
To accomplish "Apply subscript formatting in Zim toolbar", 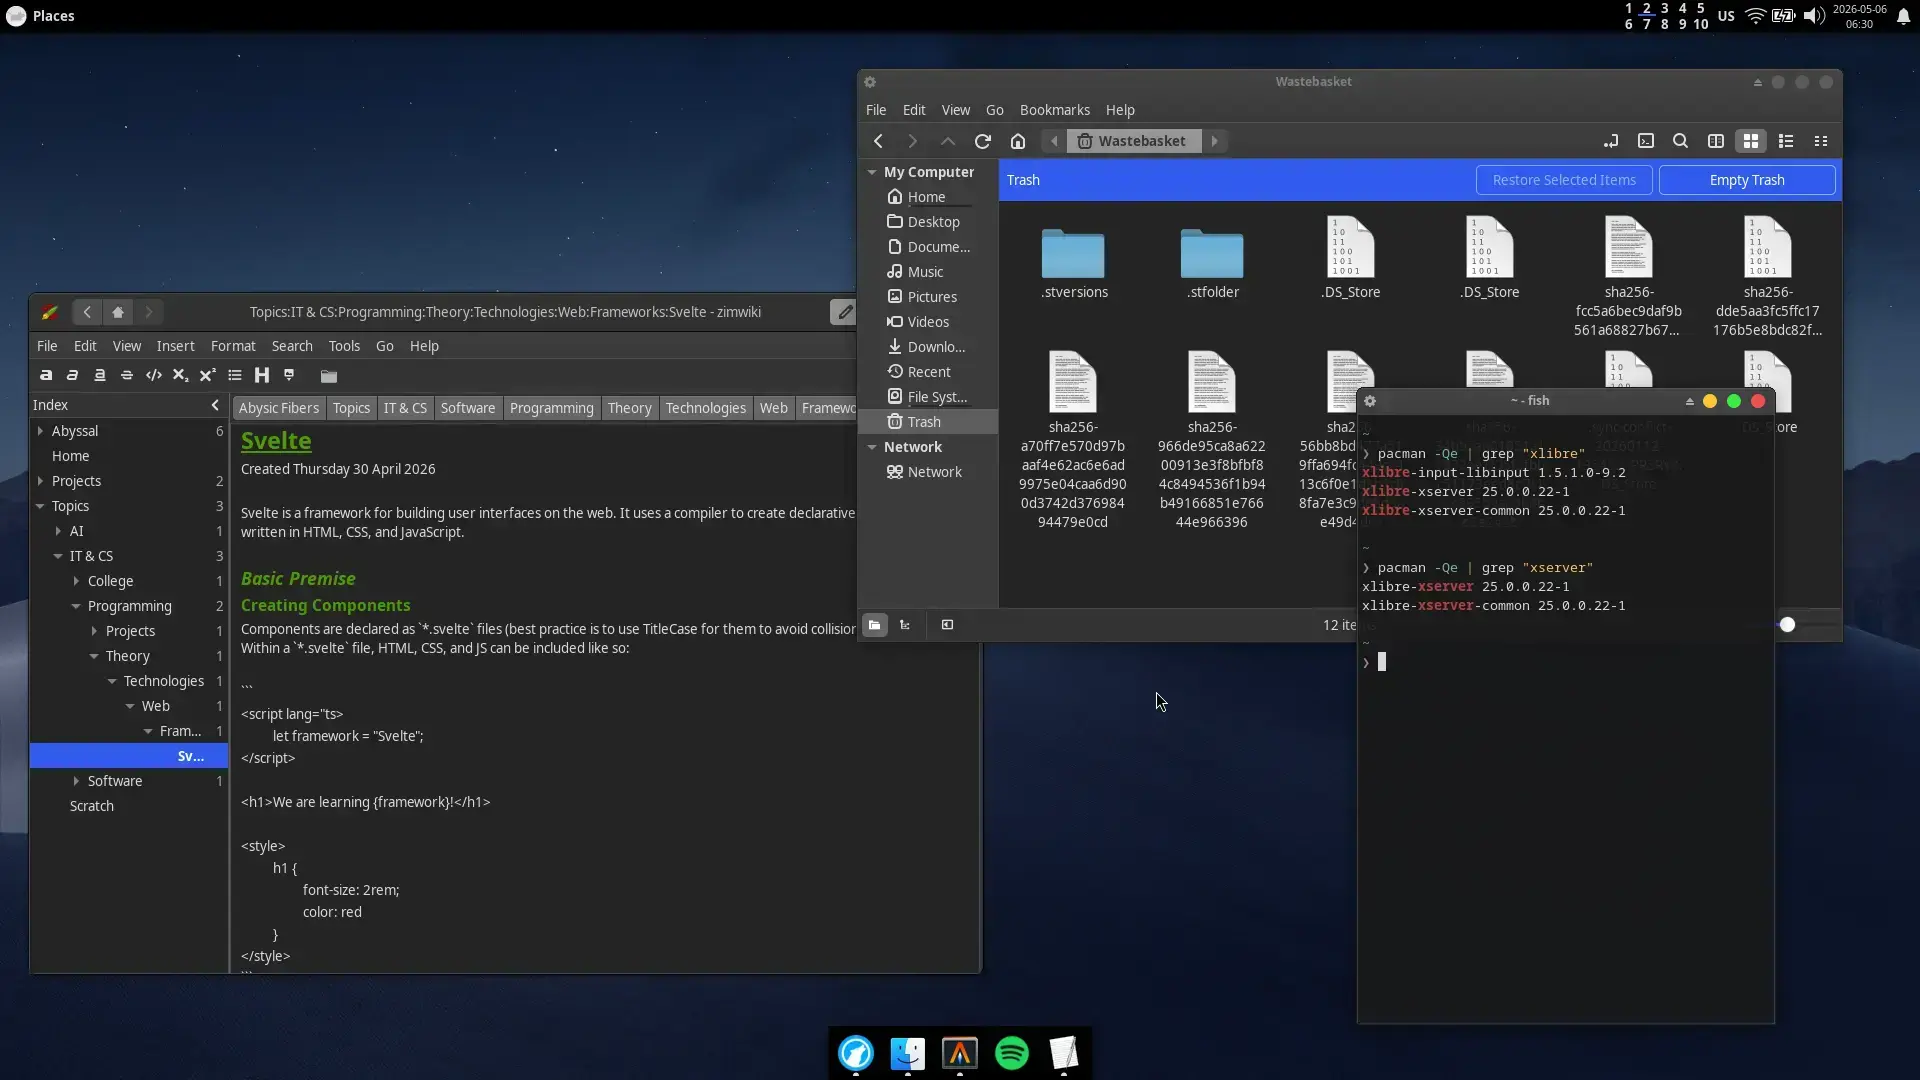I will tap(180, 375).
